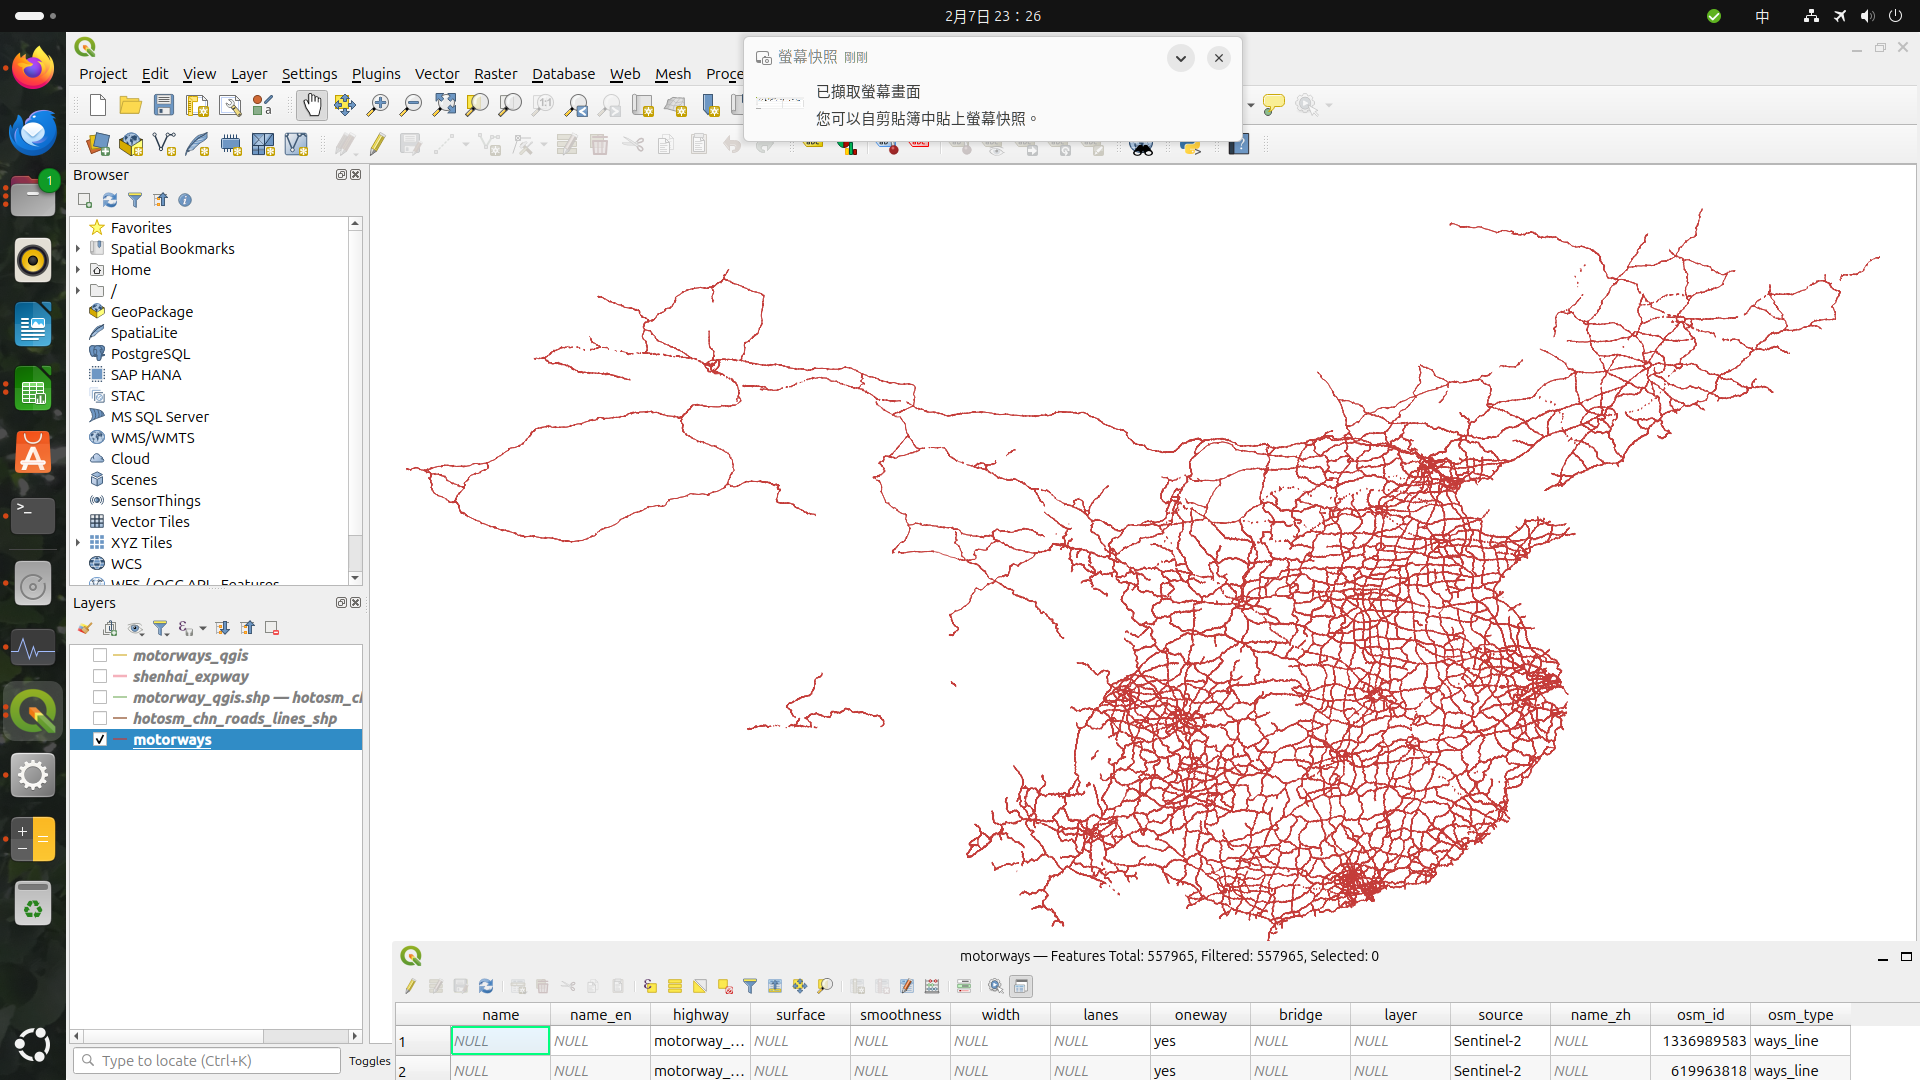Open the Raster menu

495,74
